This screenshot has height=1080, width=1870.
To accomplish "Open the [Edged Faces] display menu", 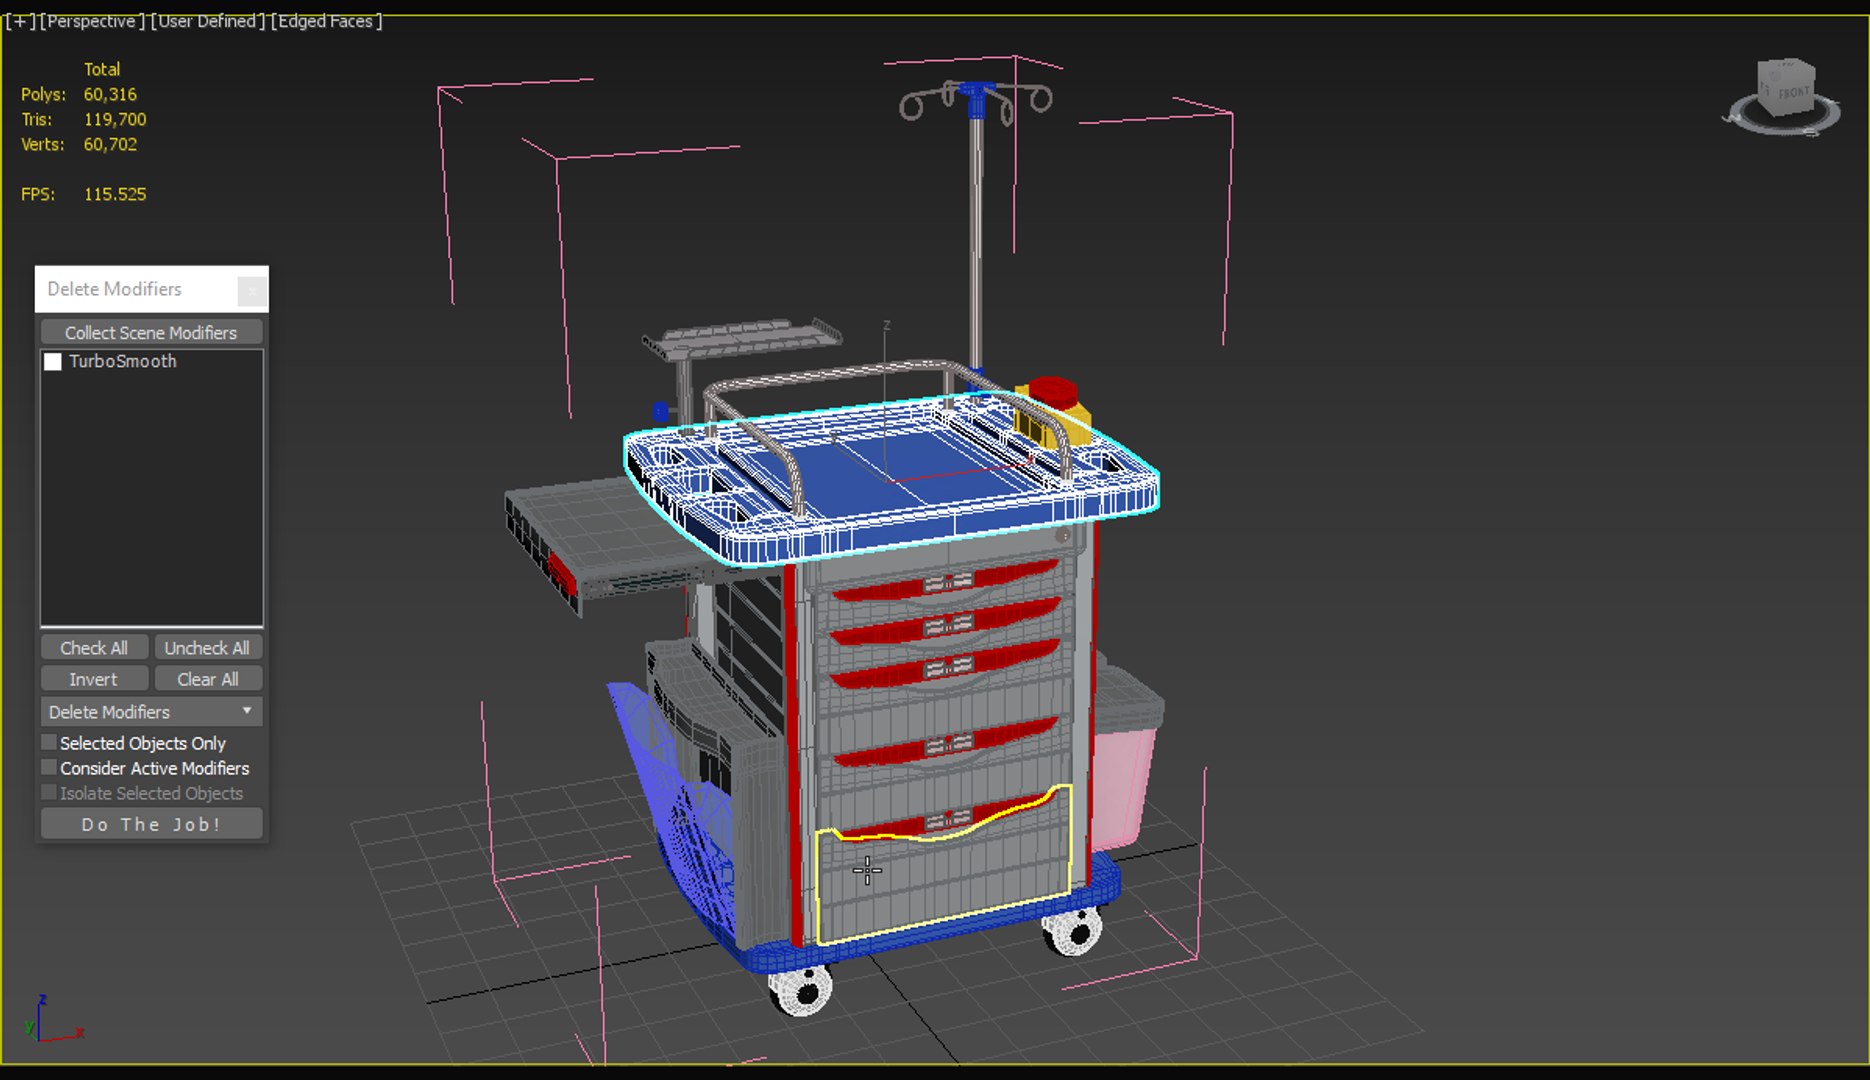I will (x=326, y=21).
